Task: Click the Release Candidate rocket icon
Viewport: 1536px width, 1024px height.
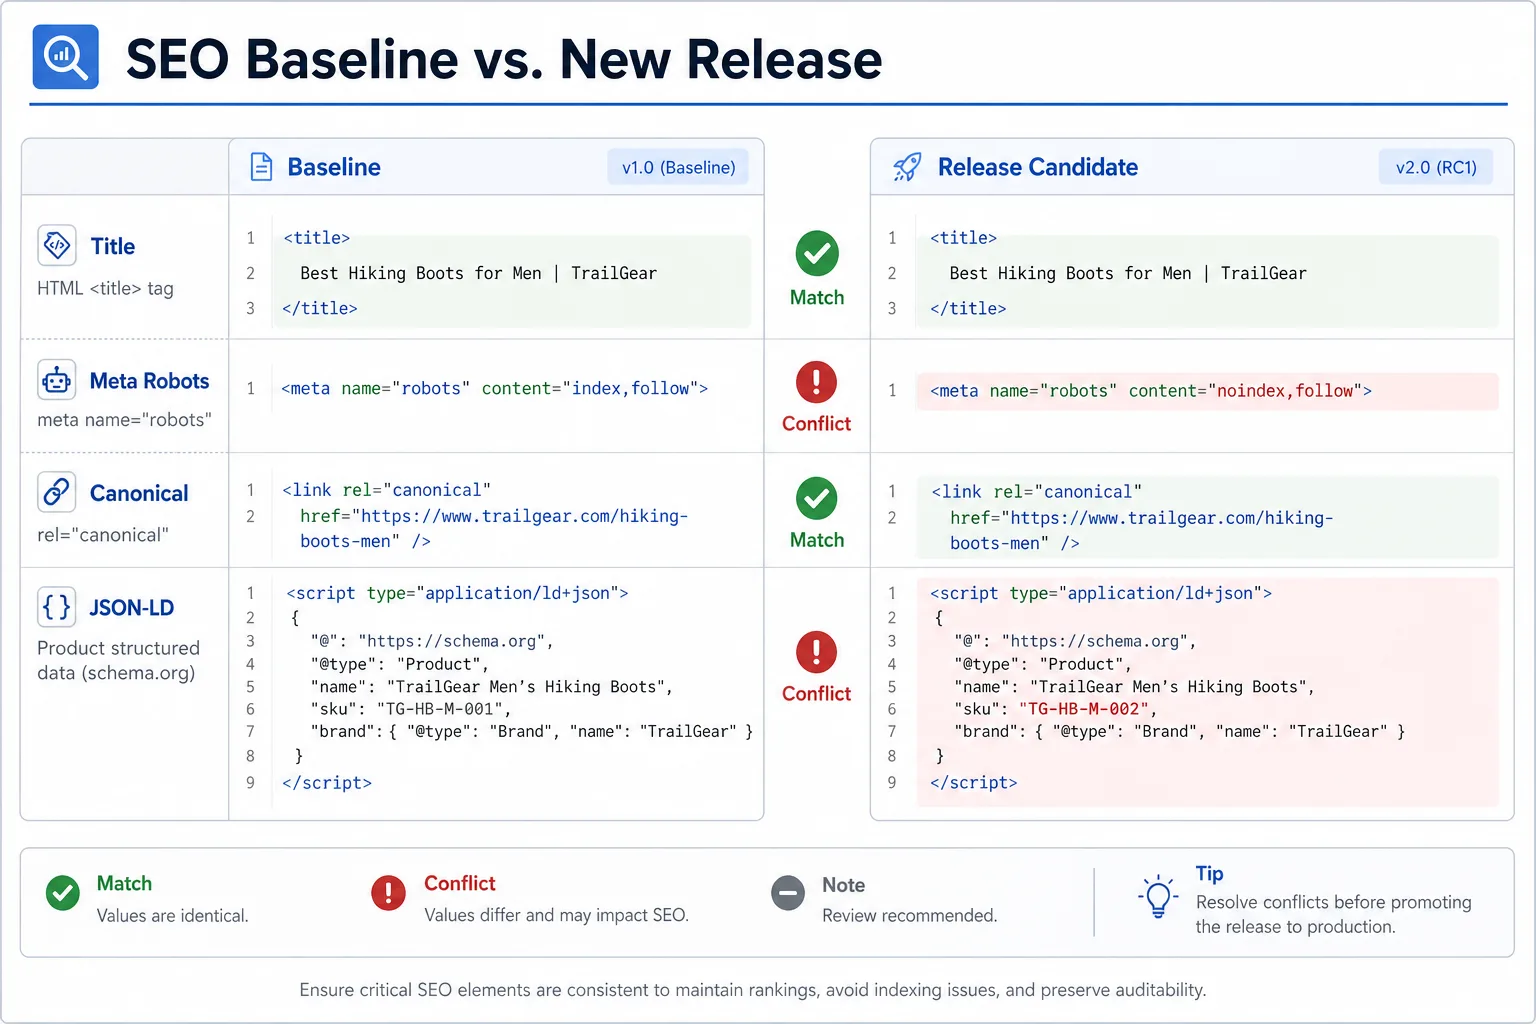Action: coord(907,167)
